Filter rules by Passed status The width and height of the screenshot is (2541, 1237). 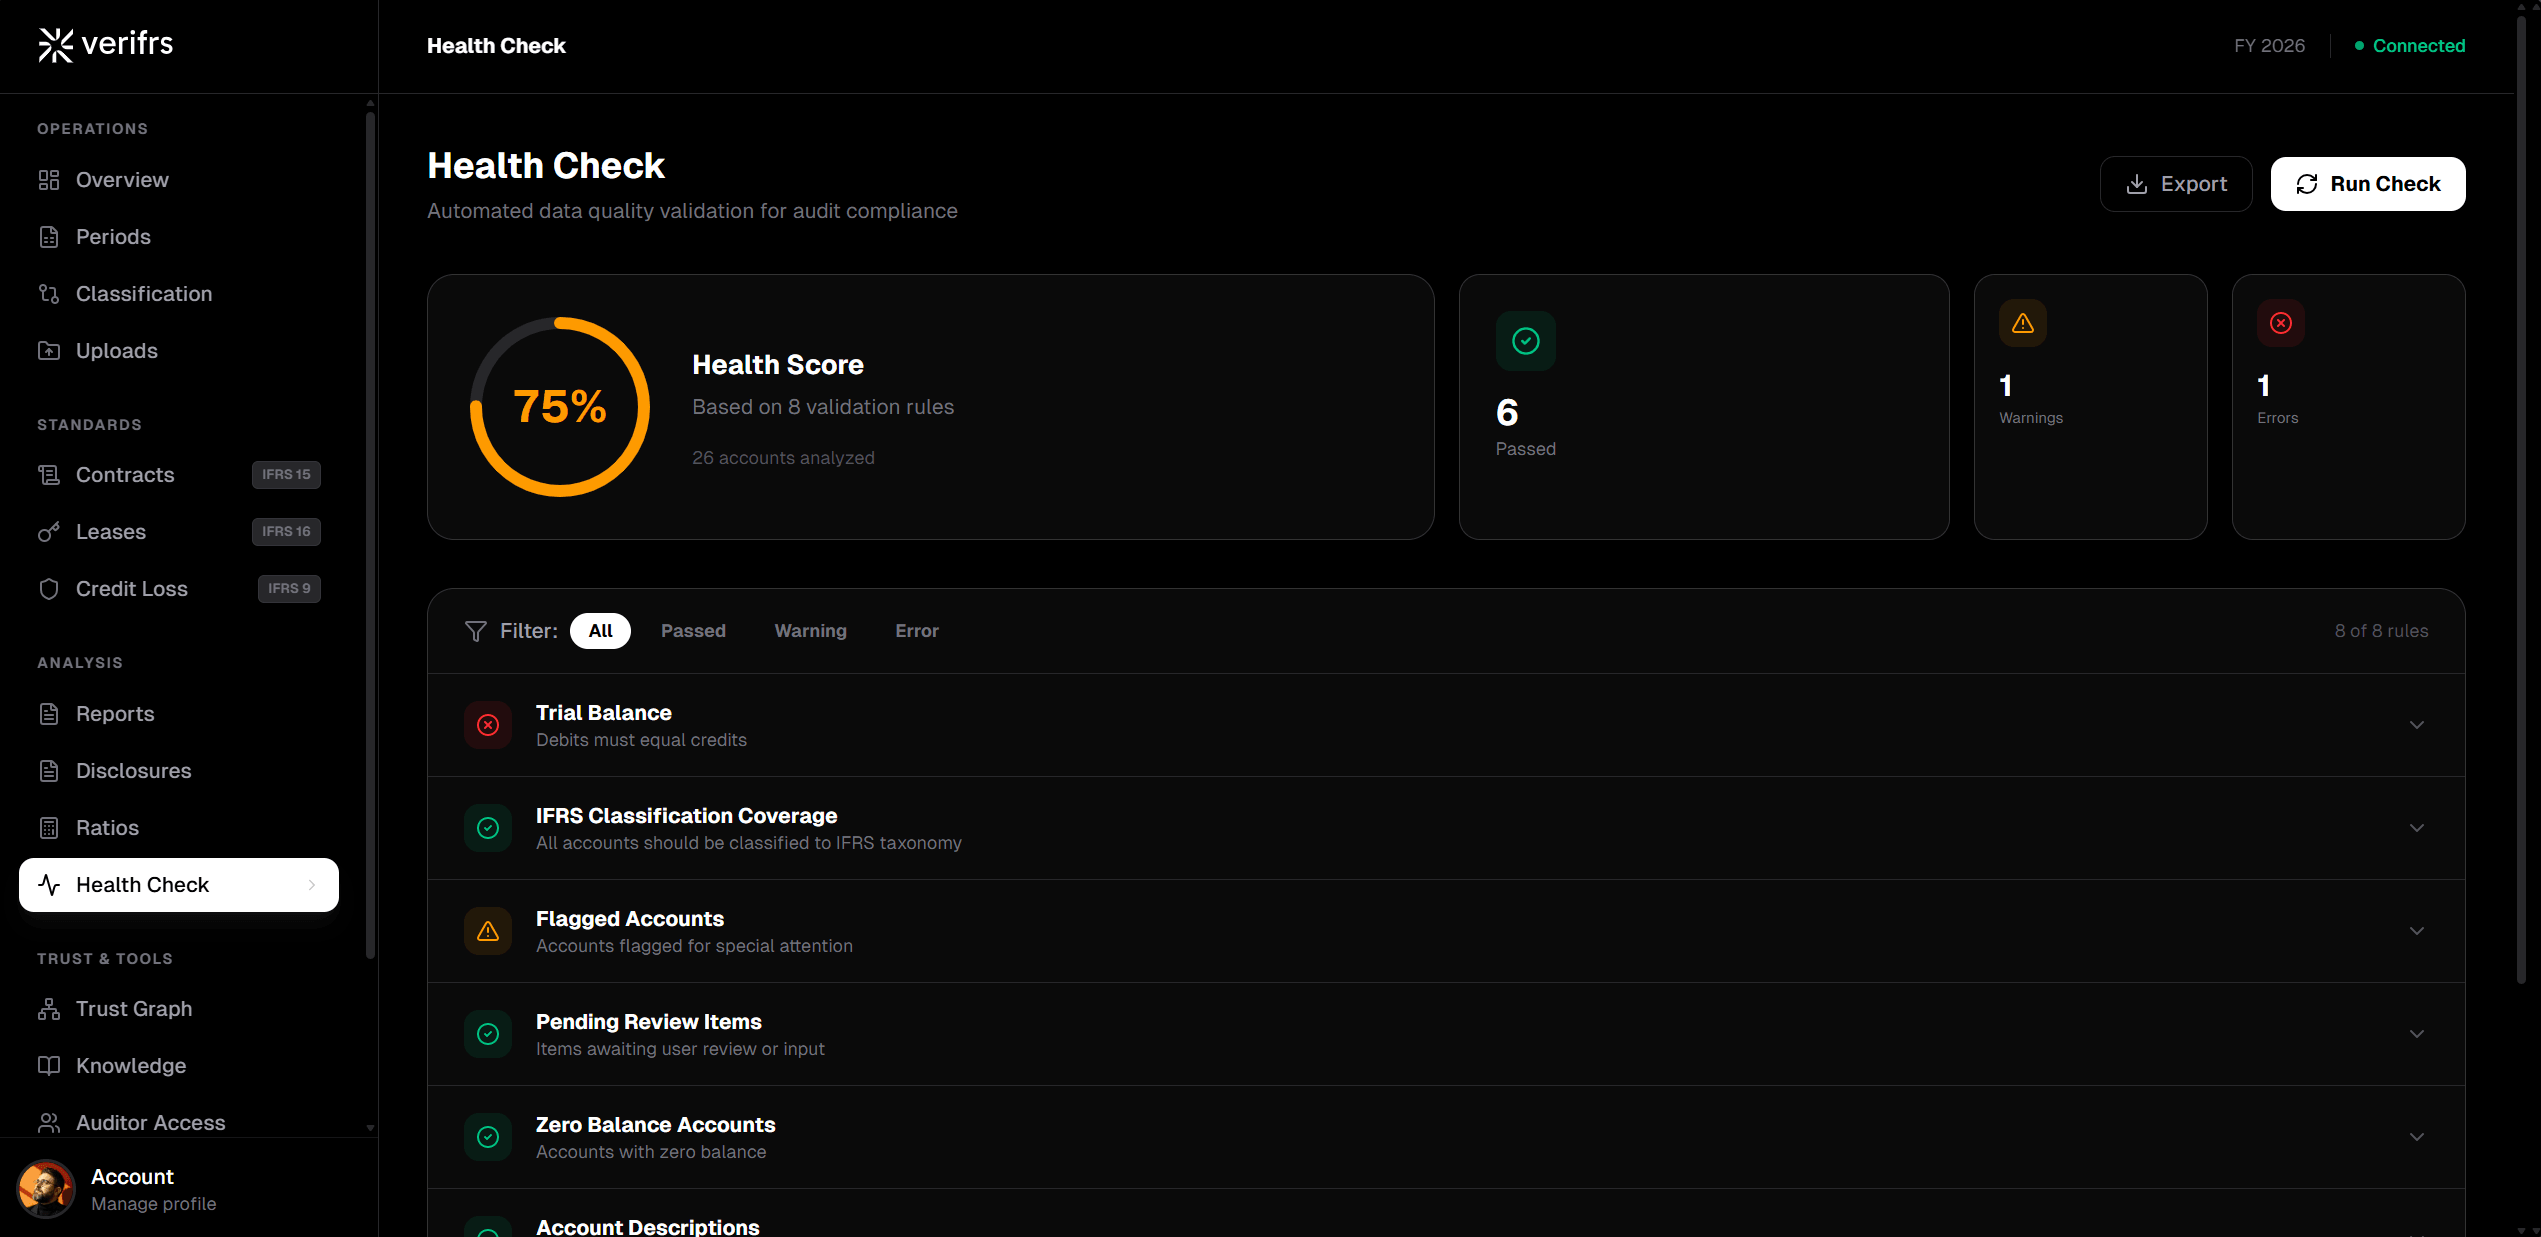tap(693, 631)
